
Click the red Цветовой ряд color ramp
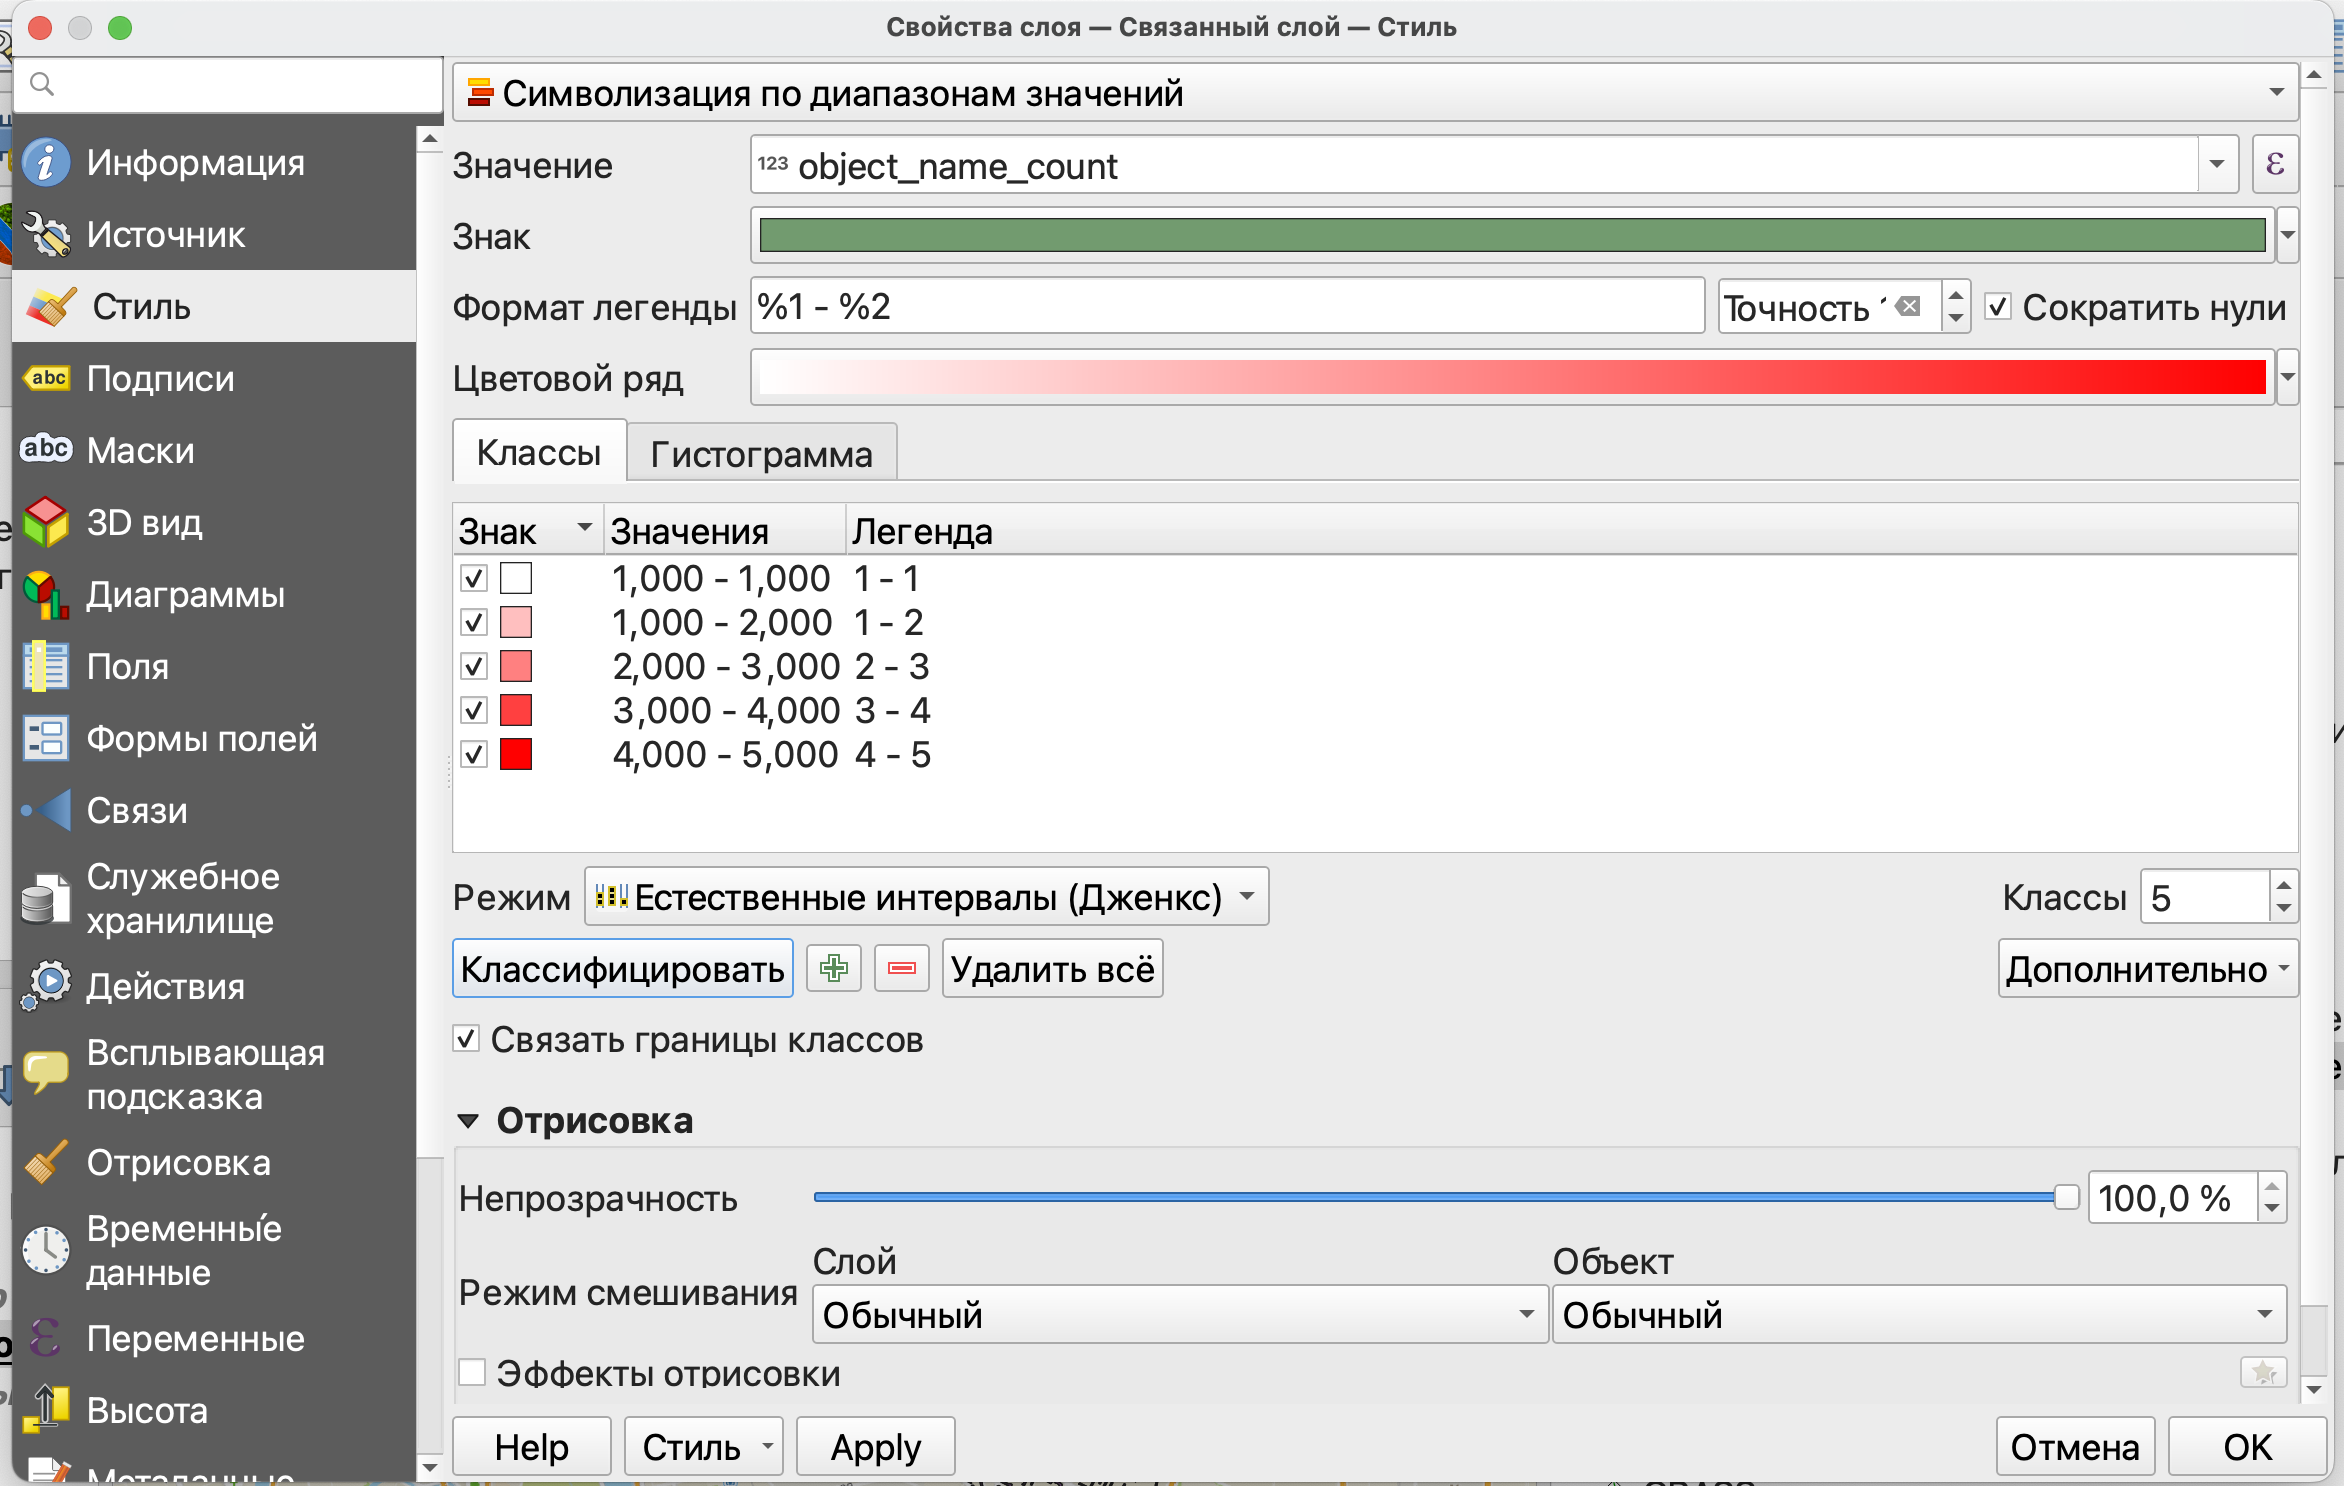(x=1511, y=378)
